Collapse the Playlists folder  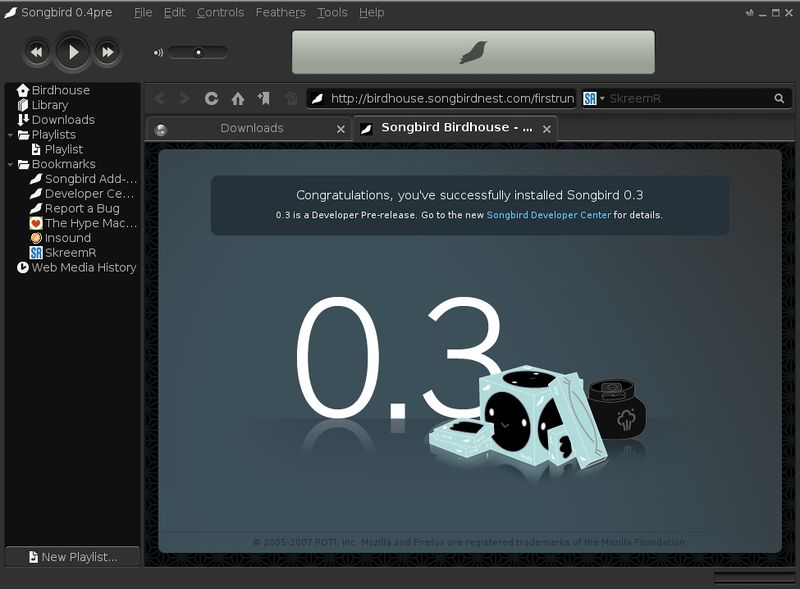(10, 135)
